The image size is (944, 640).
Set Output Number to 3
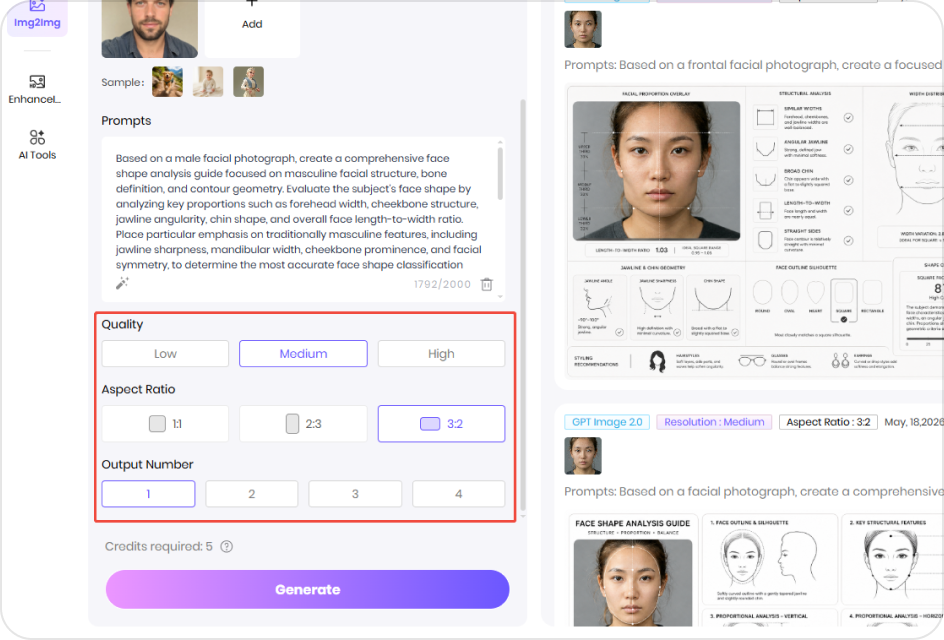click(x=355, y=494)
